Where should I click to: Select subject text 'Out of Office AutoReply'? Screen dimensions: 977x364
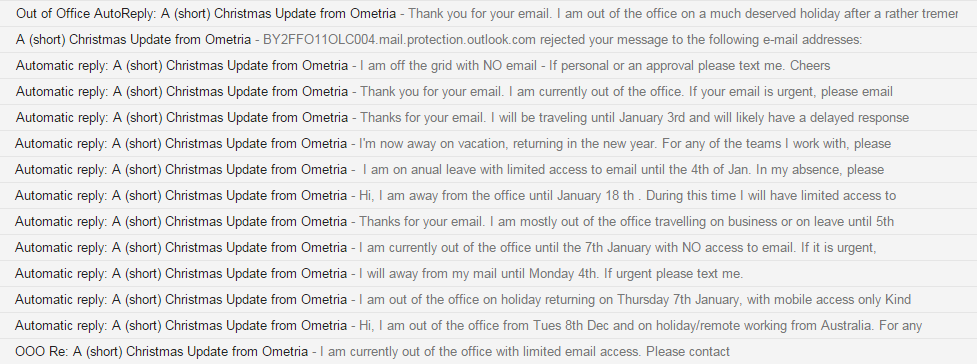click(85, 13)
